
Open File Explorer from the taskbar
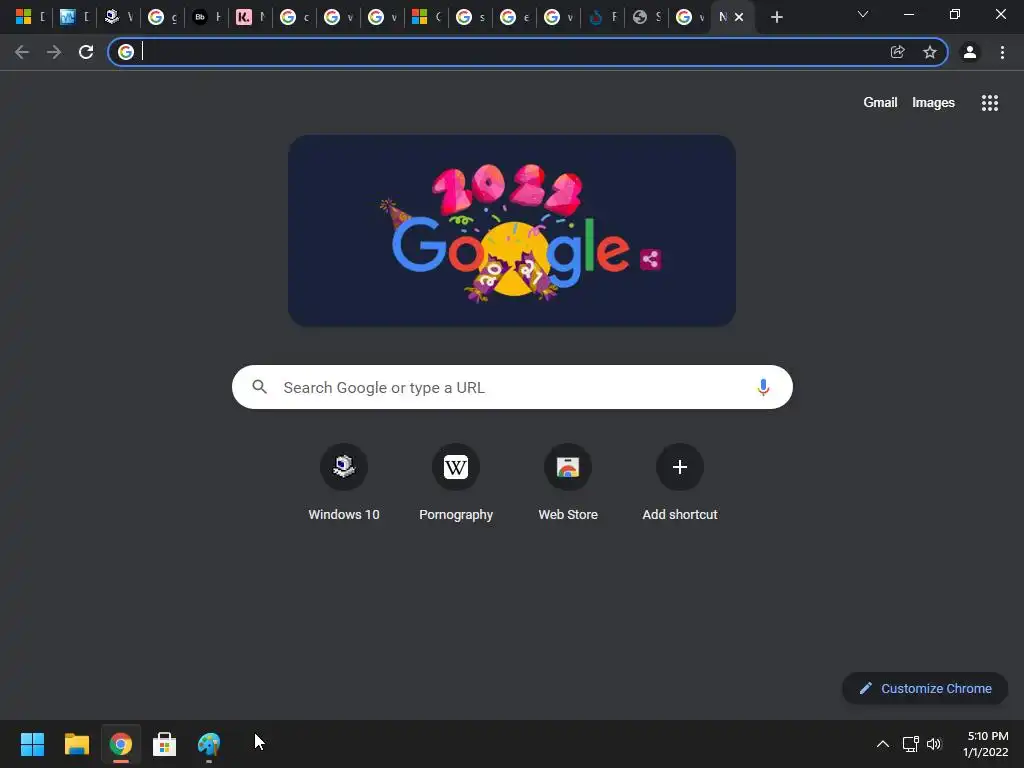pyautogui.click(x=76, y=744)
